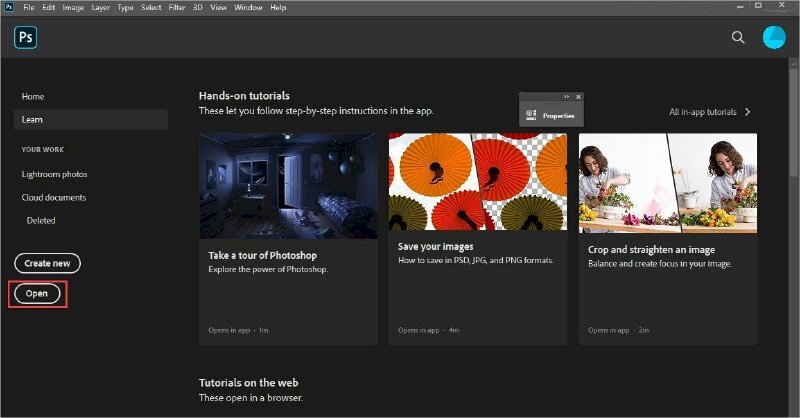Click the Open button
The width and height of the screenshot is (800, 418).
tap(37, 293)
